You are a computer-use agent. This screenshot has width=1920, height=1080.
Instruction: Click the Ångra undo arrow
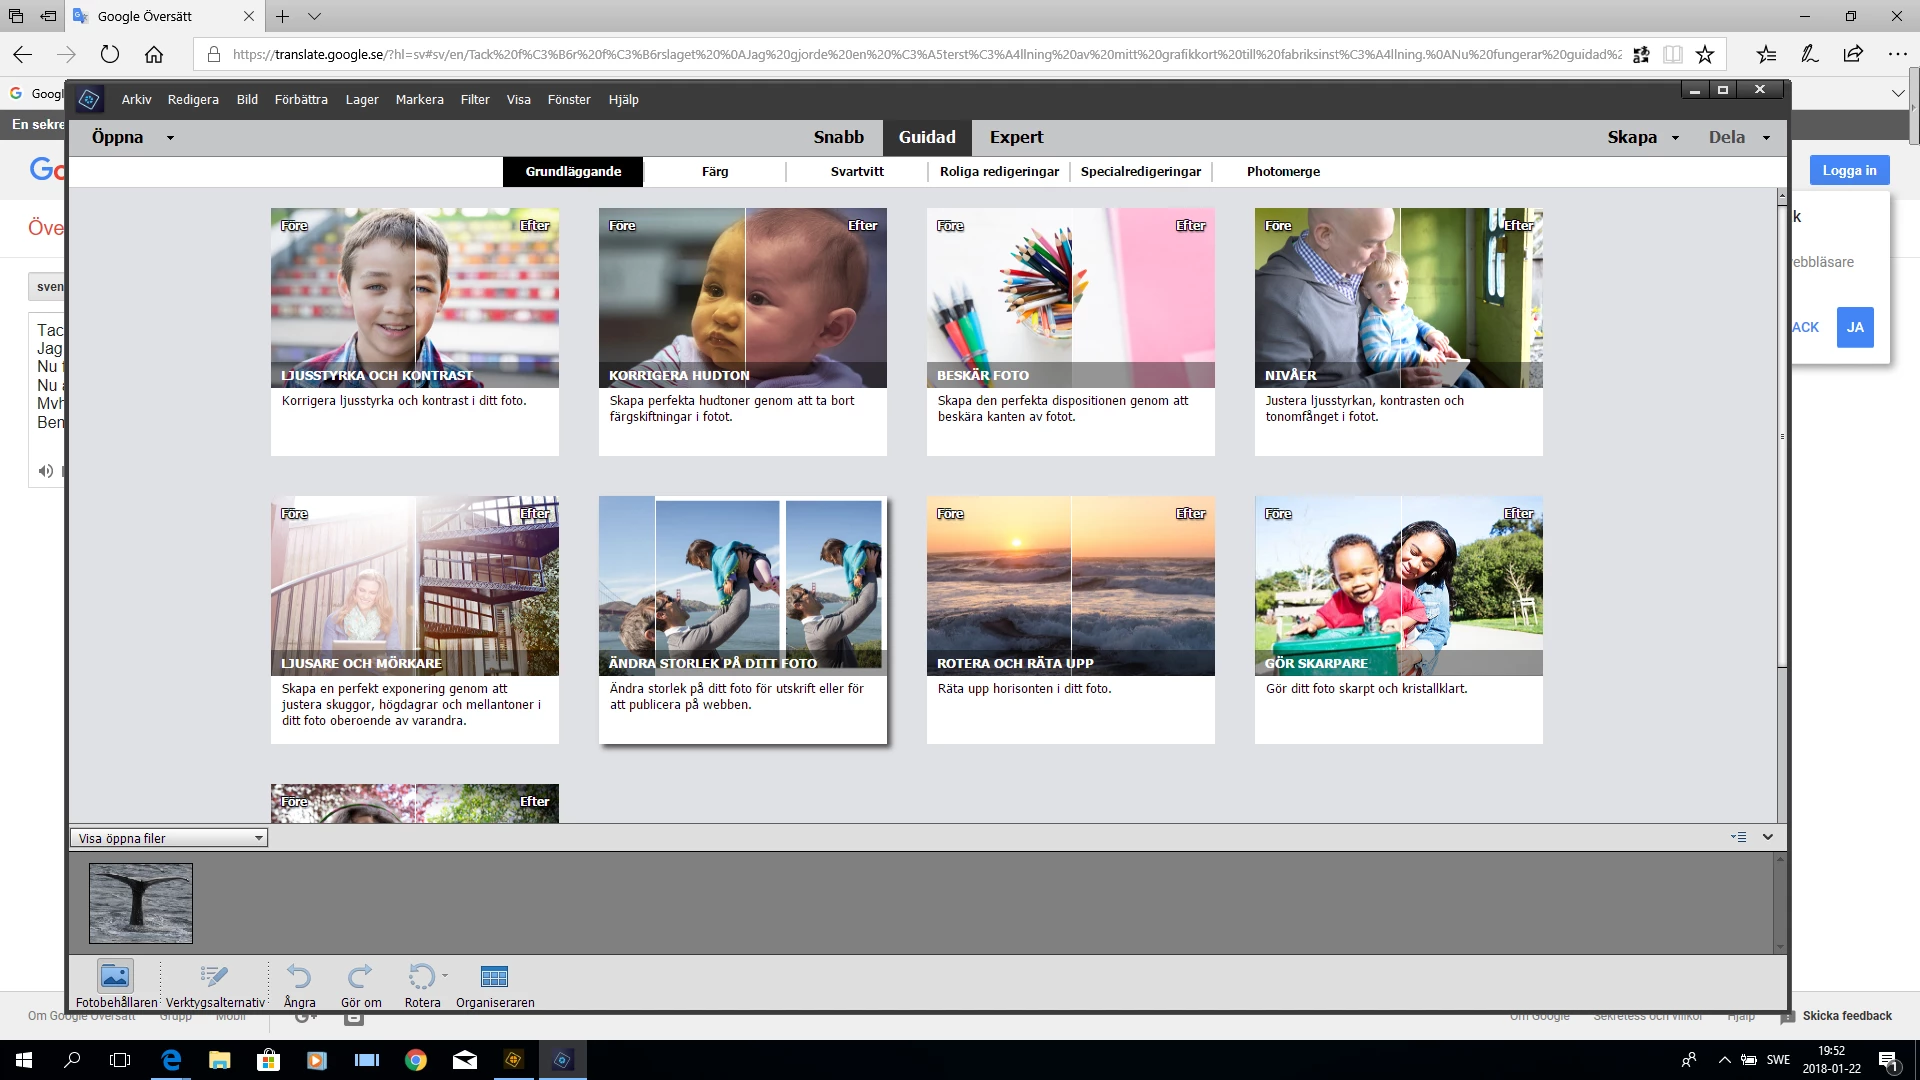[299, 976]
